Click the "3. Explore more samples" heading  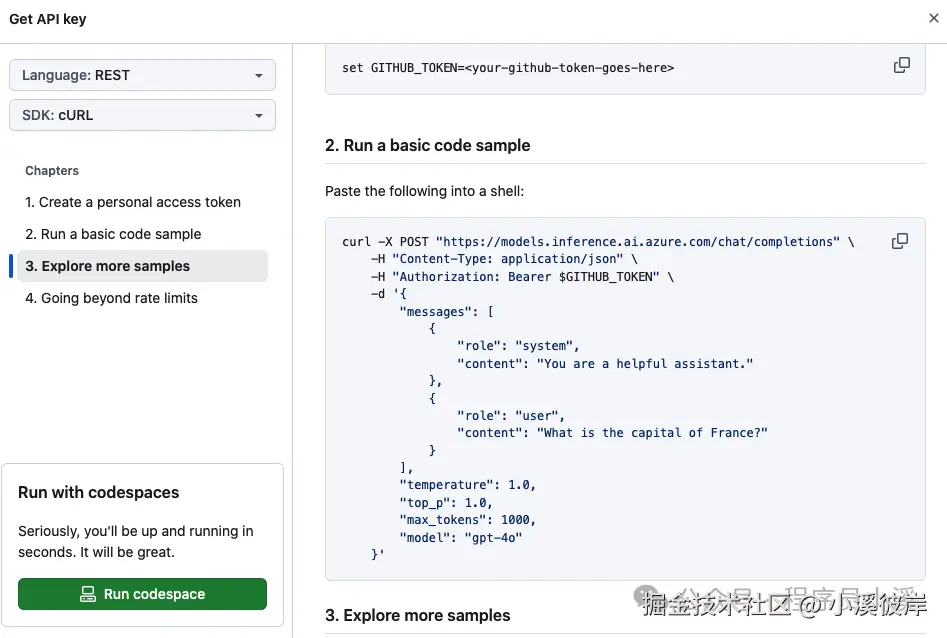(418, 615)
